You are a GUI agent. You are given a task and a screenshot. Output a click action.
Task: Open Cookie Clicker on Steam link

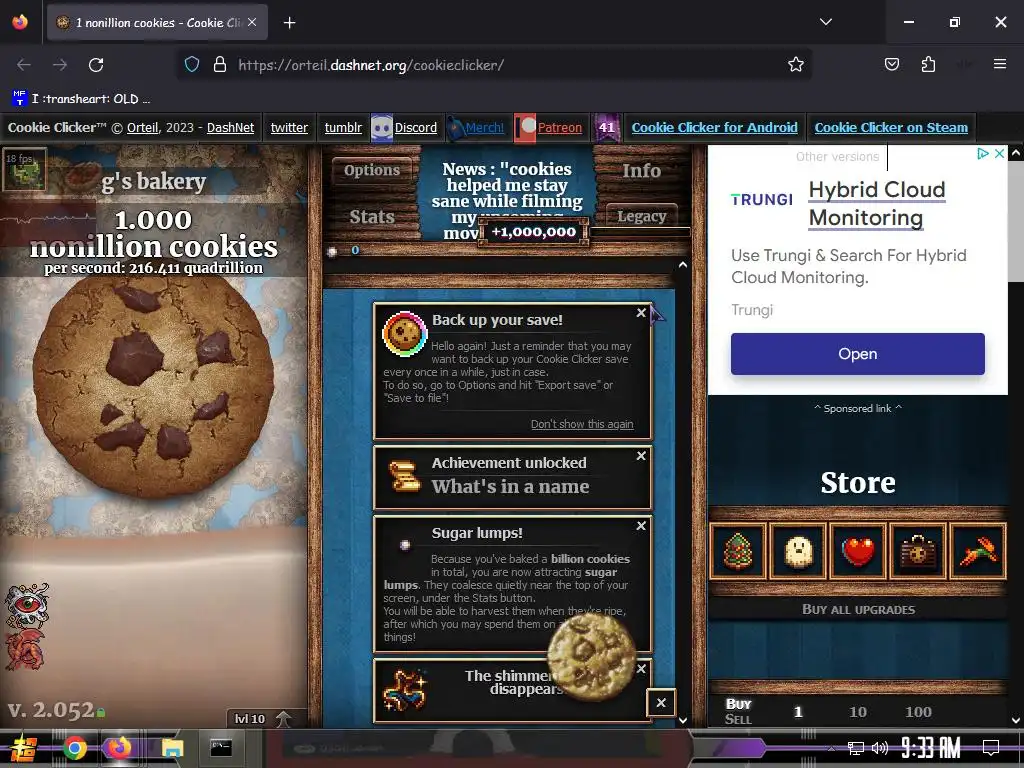891,127
